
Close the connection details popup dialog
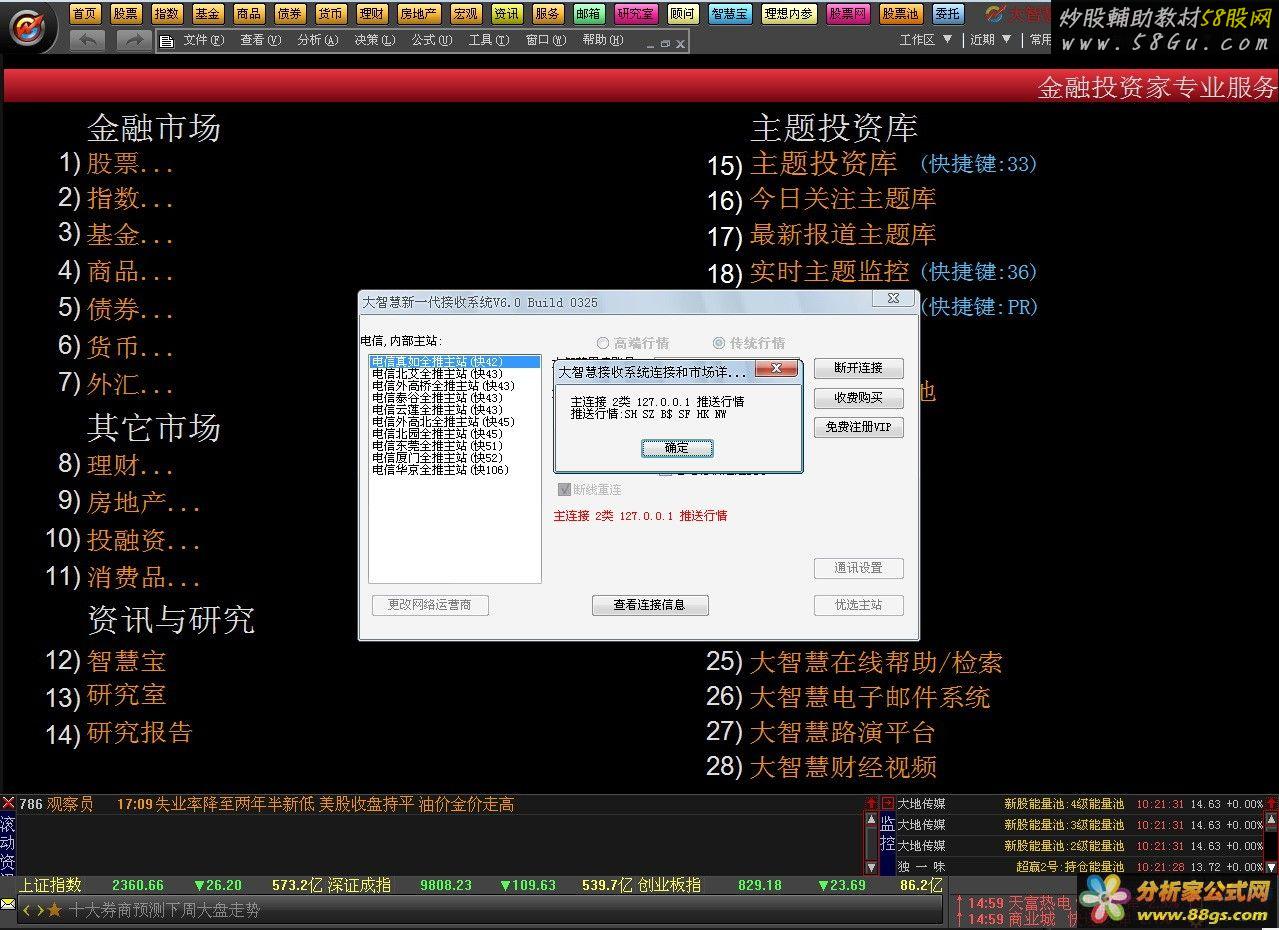(776, 370)
